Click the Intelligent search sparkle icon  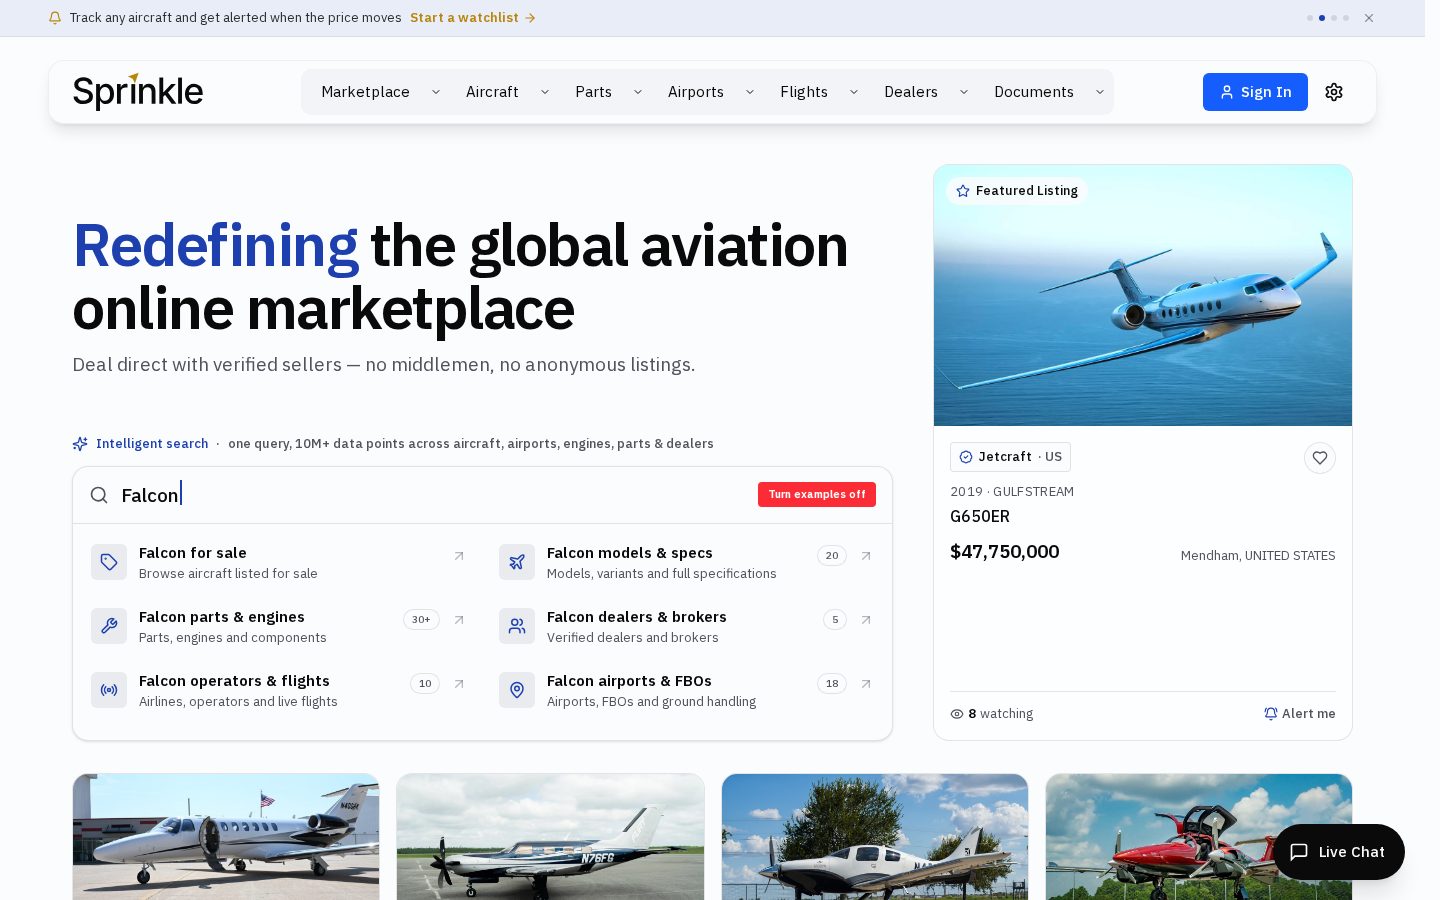click(80, 444)
